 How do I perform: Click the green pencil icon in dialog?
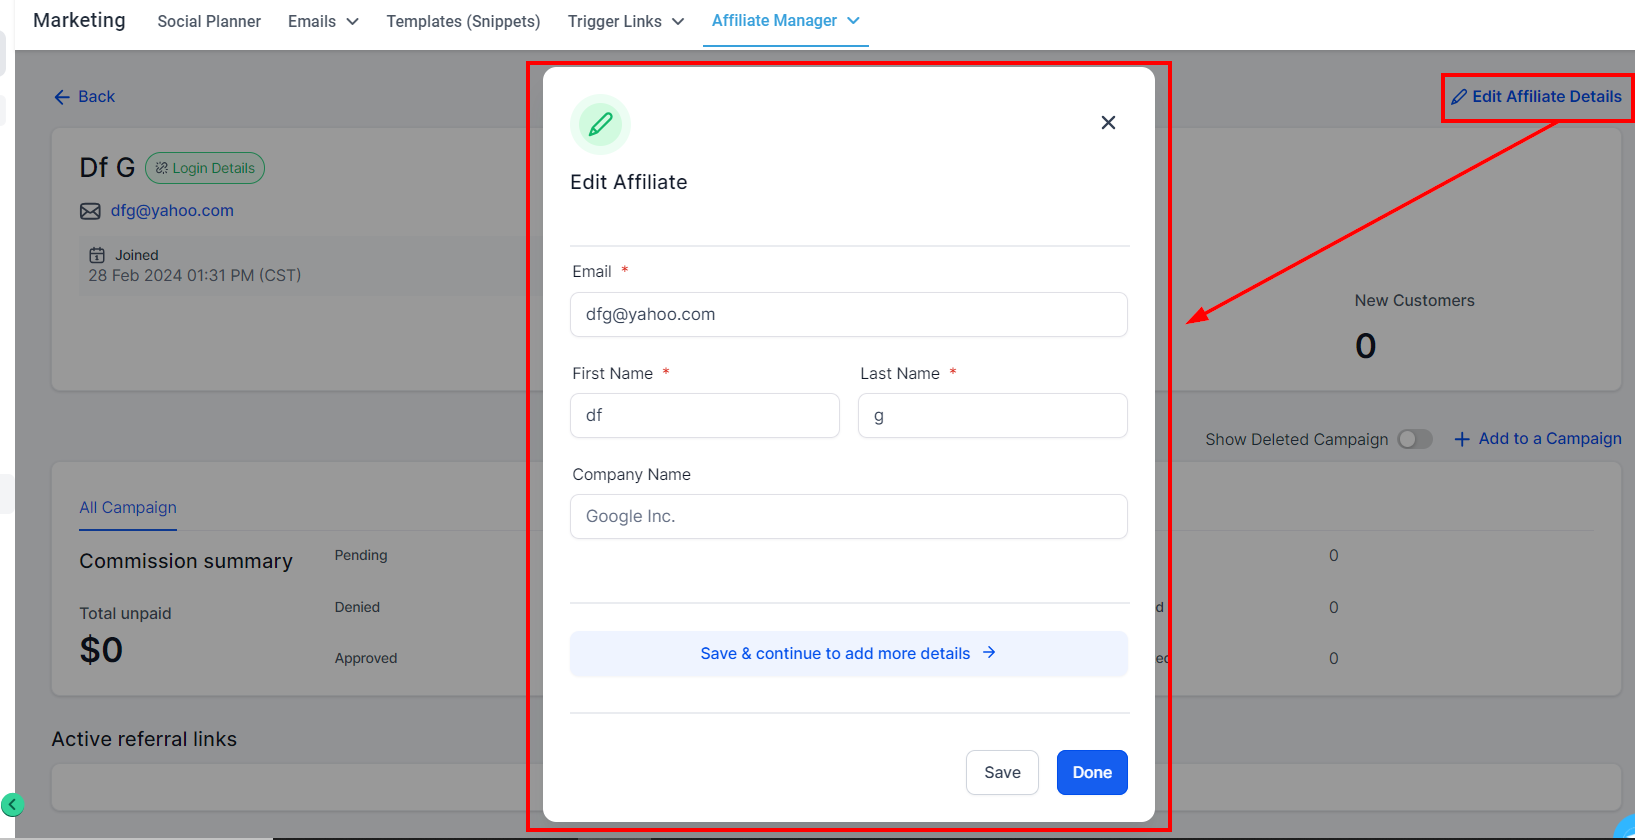[x=600, y=125]
